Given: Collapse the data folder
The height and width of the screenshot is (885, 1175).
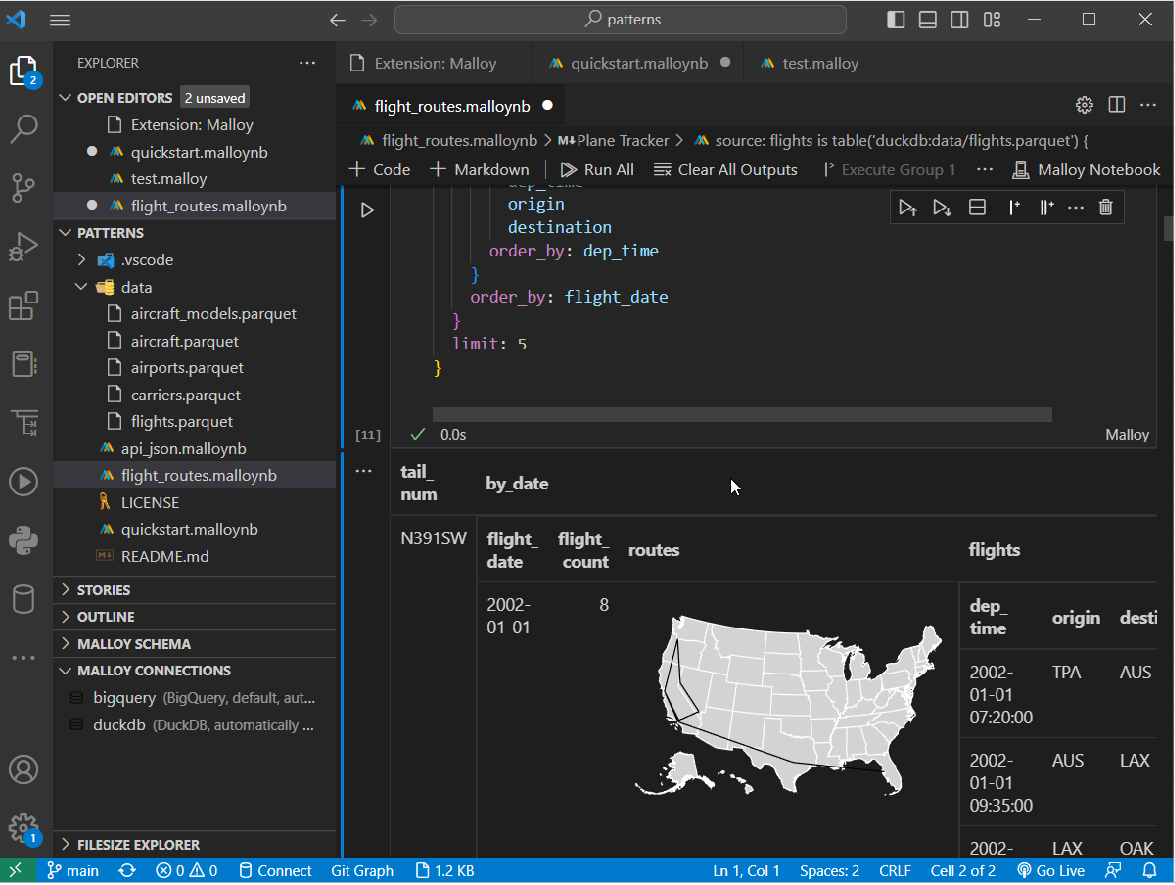Looking at the screenshot, I should (x=136, y=287).
